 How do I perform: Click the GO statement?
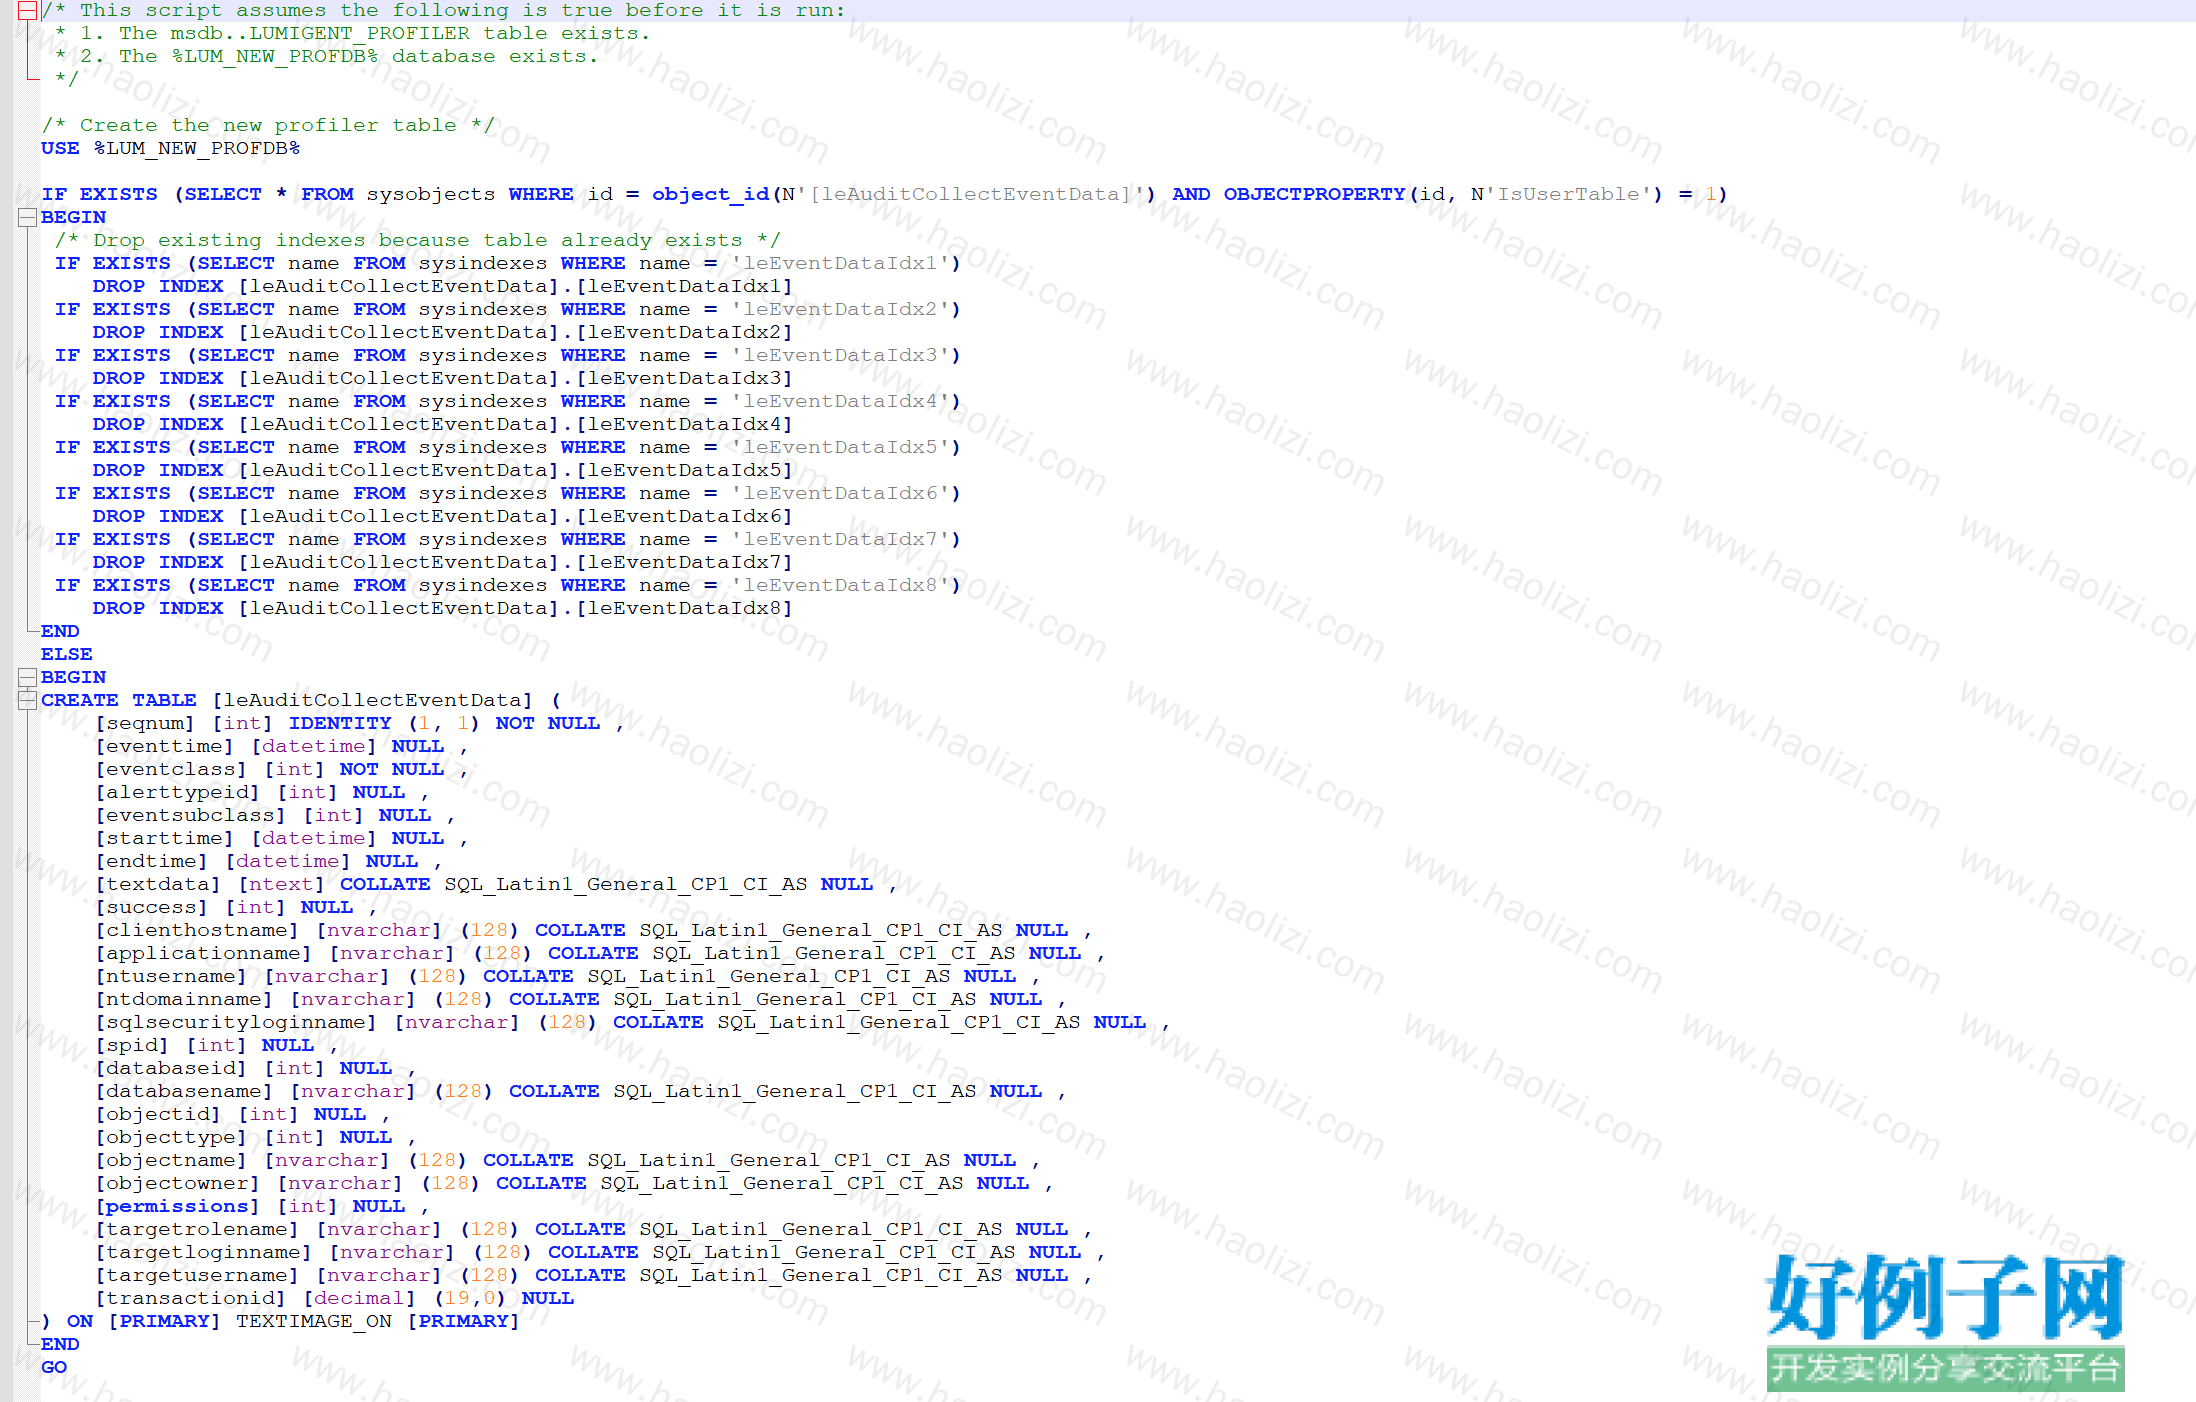coord(54,1367)
